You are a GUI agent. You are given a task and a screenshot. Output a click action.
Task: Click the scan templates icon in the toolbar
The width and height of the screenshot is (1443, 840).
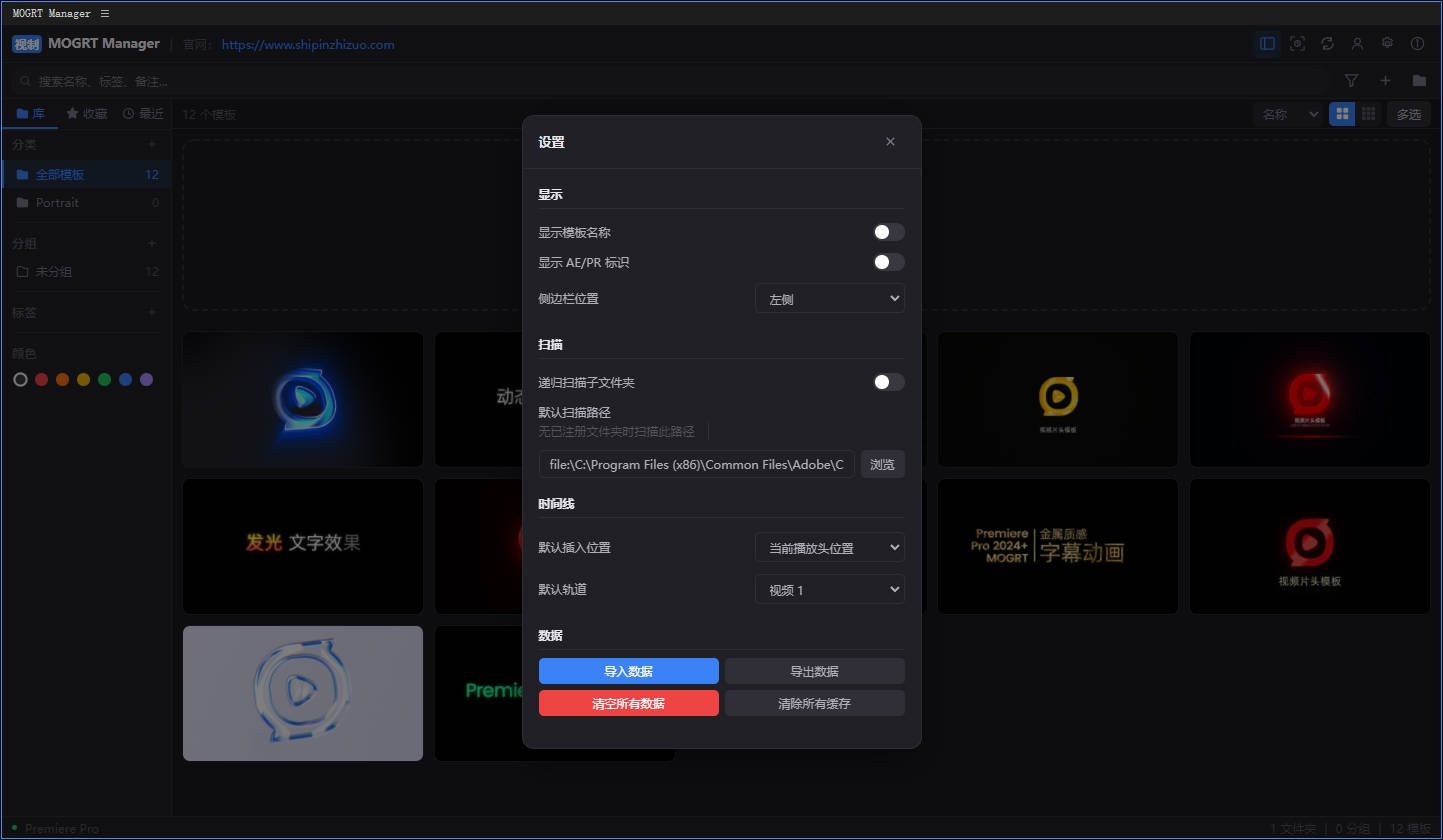click(1297, 43)
